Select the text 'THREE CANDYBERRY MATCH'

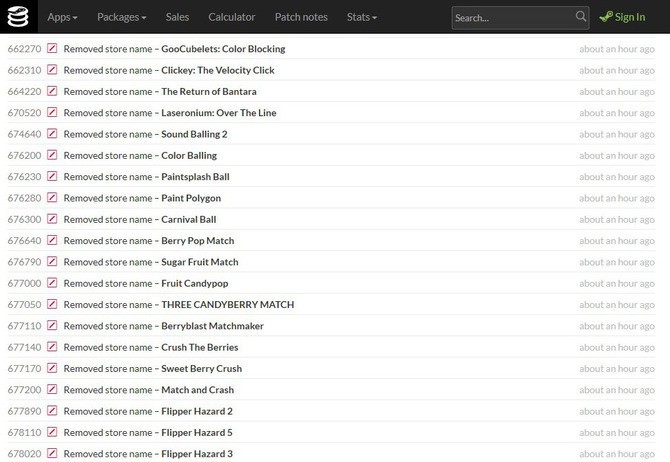click(x=228, y=305)
